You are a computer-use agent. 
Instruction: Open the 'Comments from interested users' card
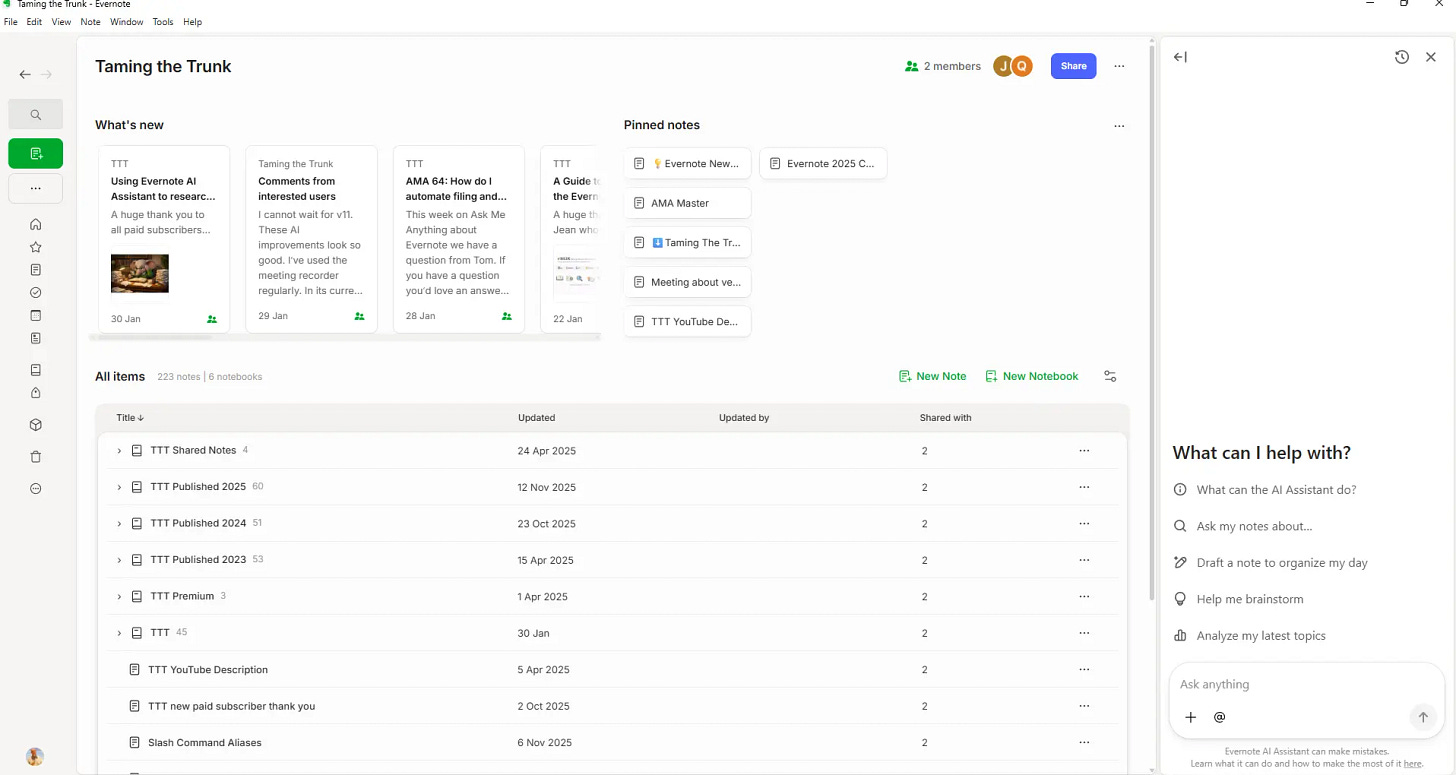click(311, 239)
